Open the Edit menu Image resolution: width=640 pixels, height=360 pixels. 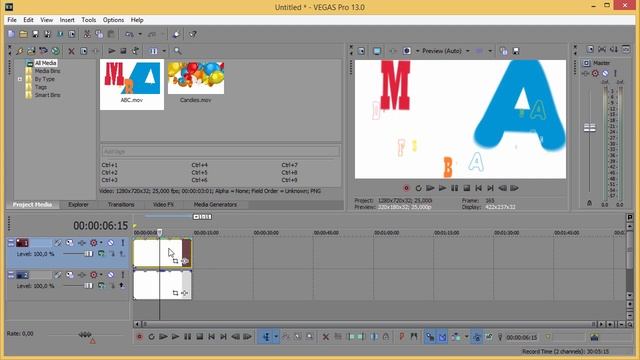(28, 20)
